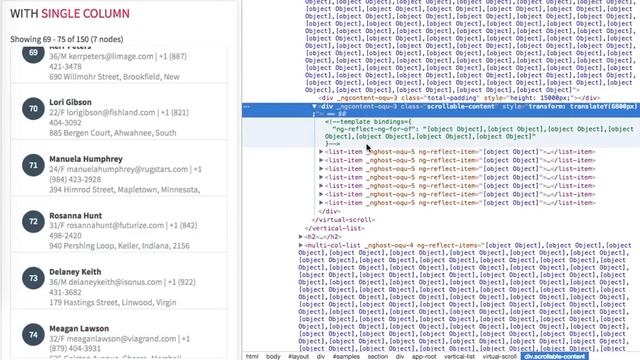Select the closing virtual-scroll tag line
Viewport: 640px width, 360px height.
(343, 220)
